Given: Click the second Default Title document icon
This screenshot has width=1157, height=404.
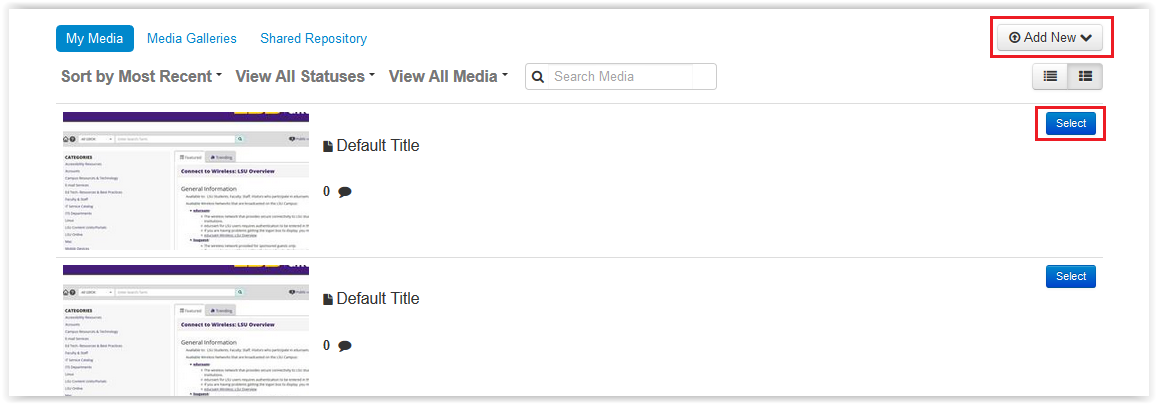Looking at the screenshot, I should 328,299.
